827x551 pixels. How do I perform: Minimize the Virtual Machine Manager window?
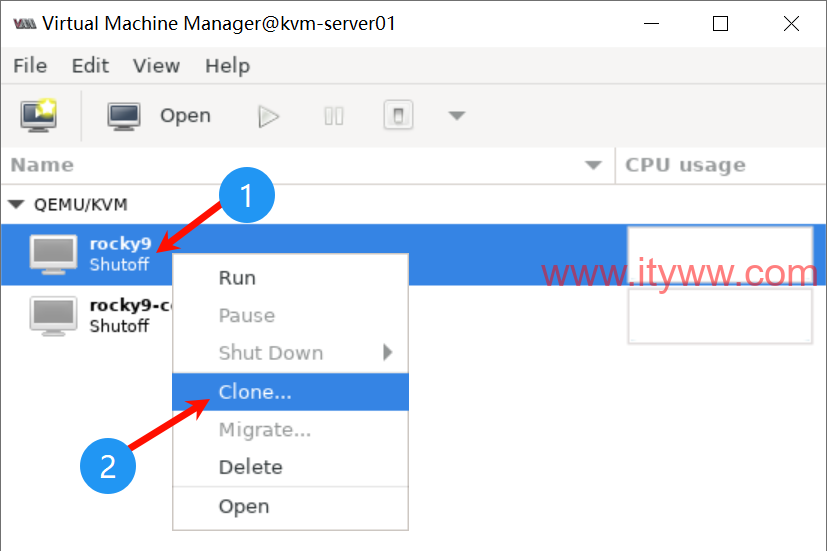tap(652, 23)
